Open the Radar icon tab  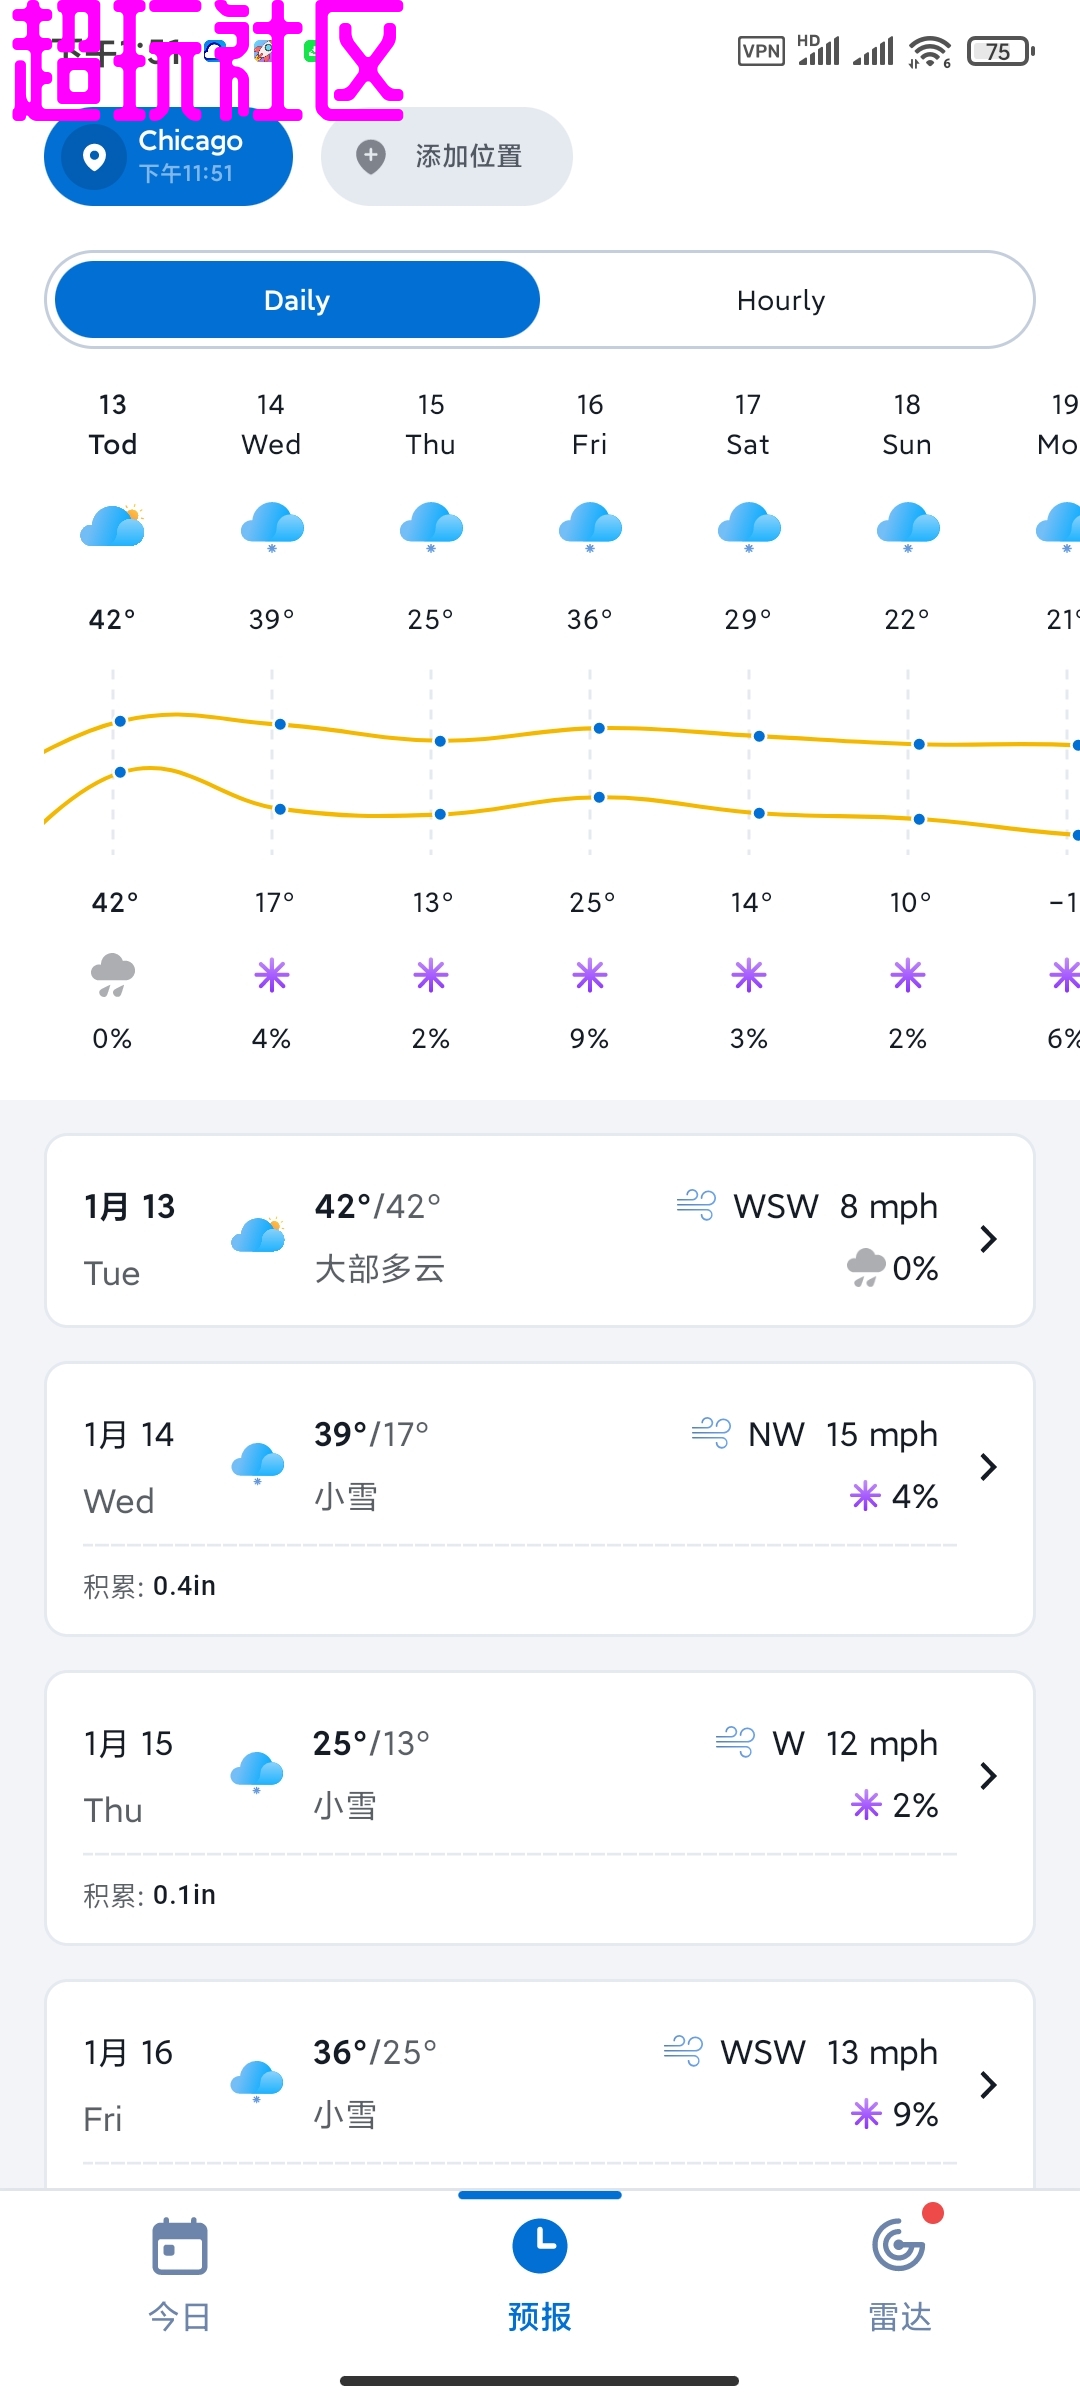click(899, 2247)
